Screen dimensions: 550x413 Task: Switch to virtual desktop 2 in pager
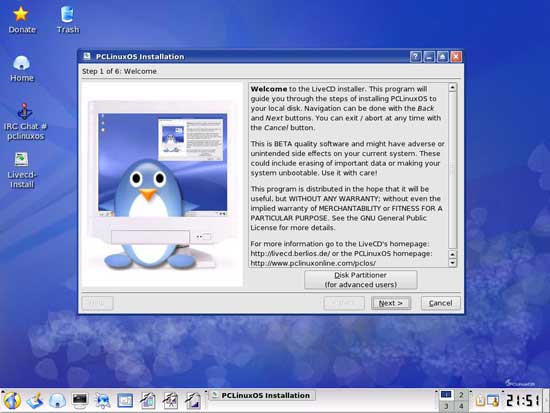[x=461, y=395]
